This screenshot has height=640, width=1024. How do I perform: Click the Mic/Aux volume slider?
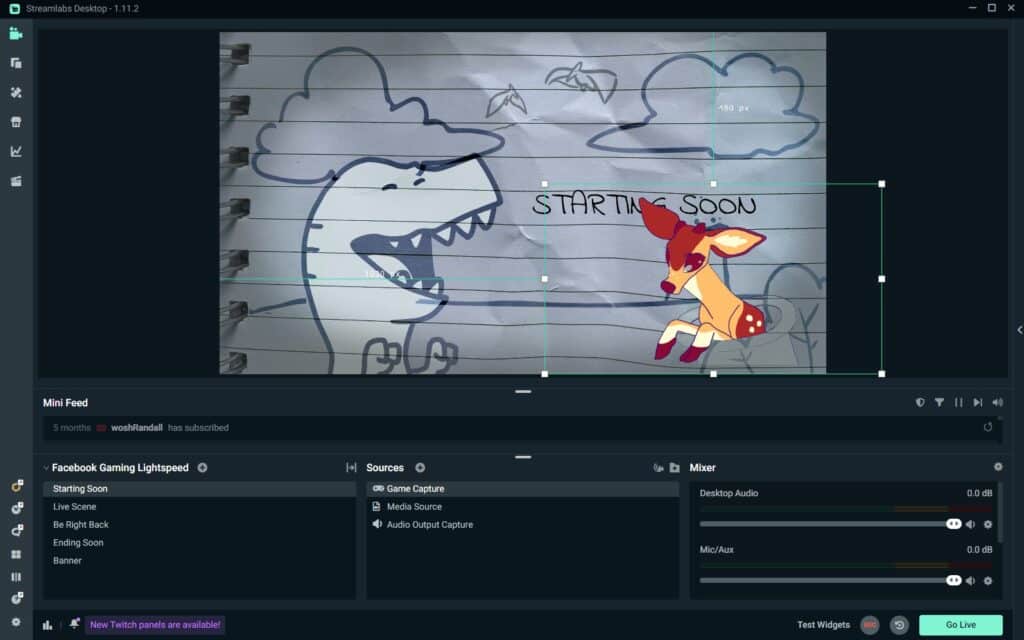coord(830,581)
